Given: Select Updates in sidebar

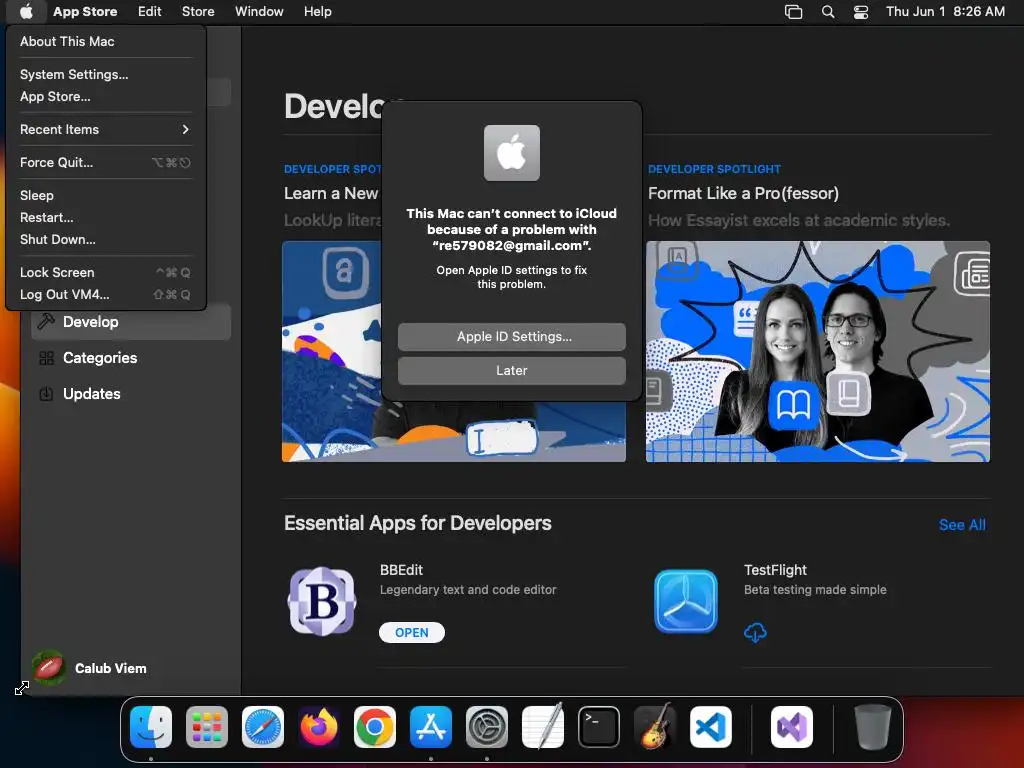Looking at the screenshot, I should pos(131,394).
